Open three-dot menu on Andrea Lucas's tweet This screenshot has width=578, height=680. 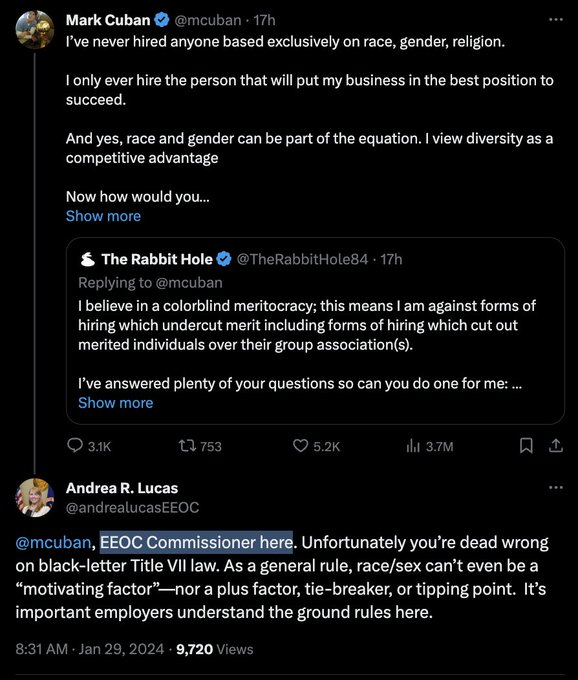click(x=555, y=487)
